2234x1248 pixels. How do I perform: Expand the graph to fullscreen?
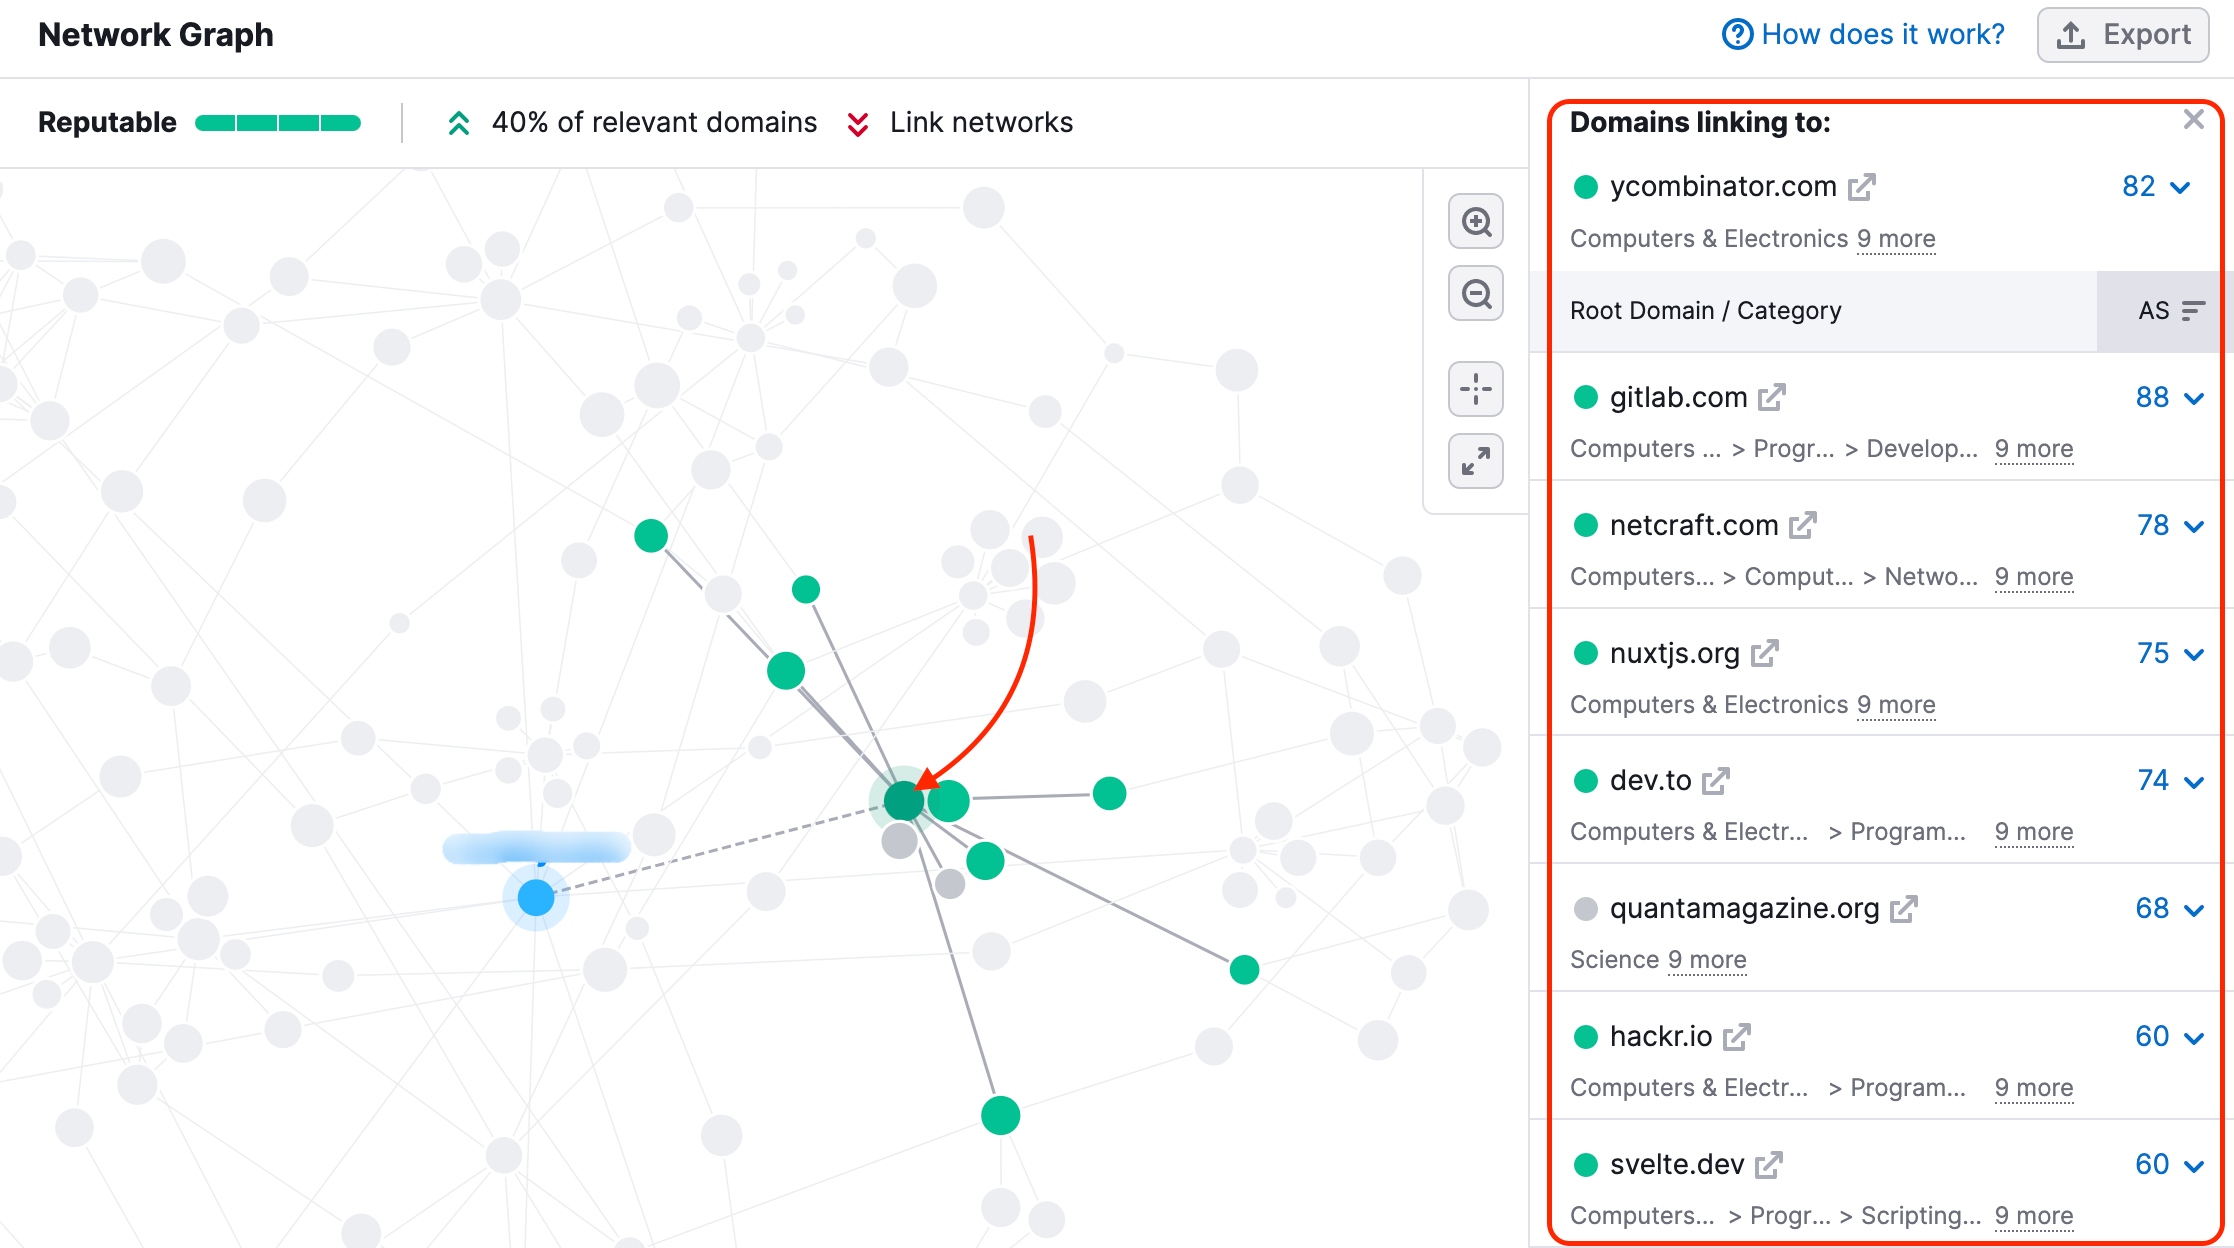pos(1476,461)
